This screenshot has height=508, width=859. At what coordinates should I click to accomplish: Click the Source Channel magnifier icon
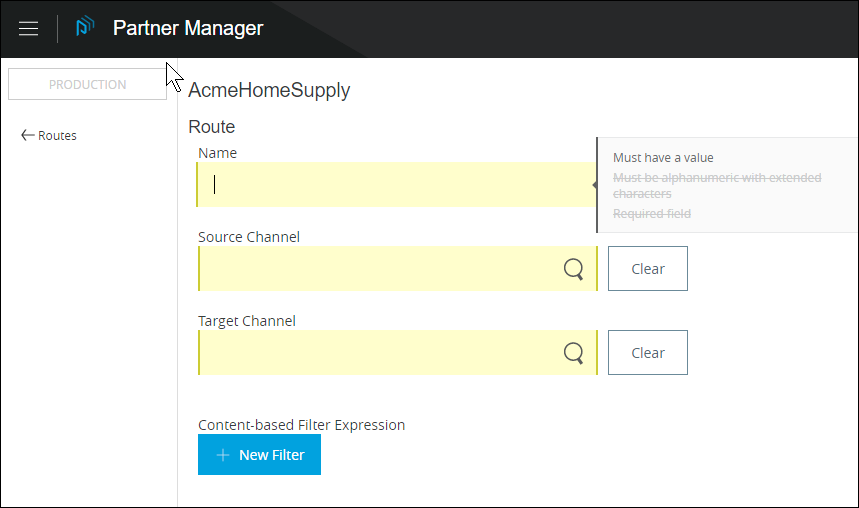pyautogui.click(x=573, y=269)
